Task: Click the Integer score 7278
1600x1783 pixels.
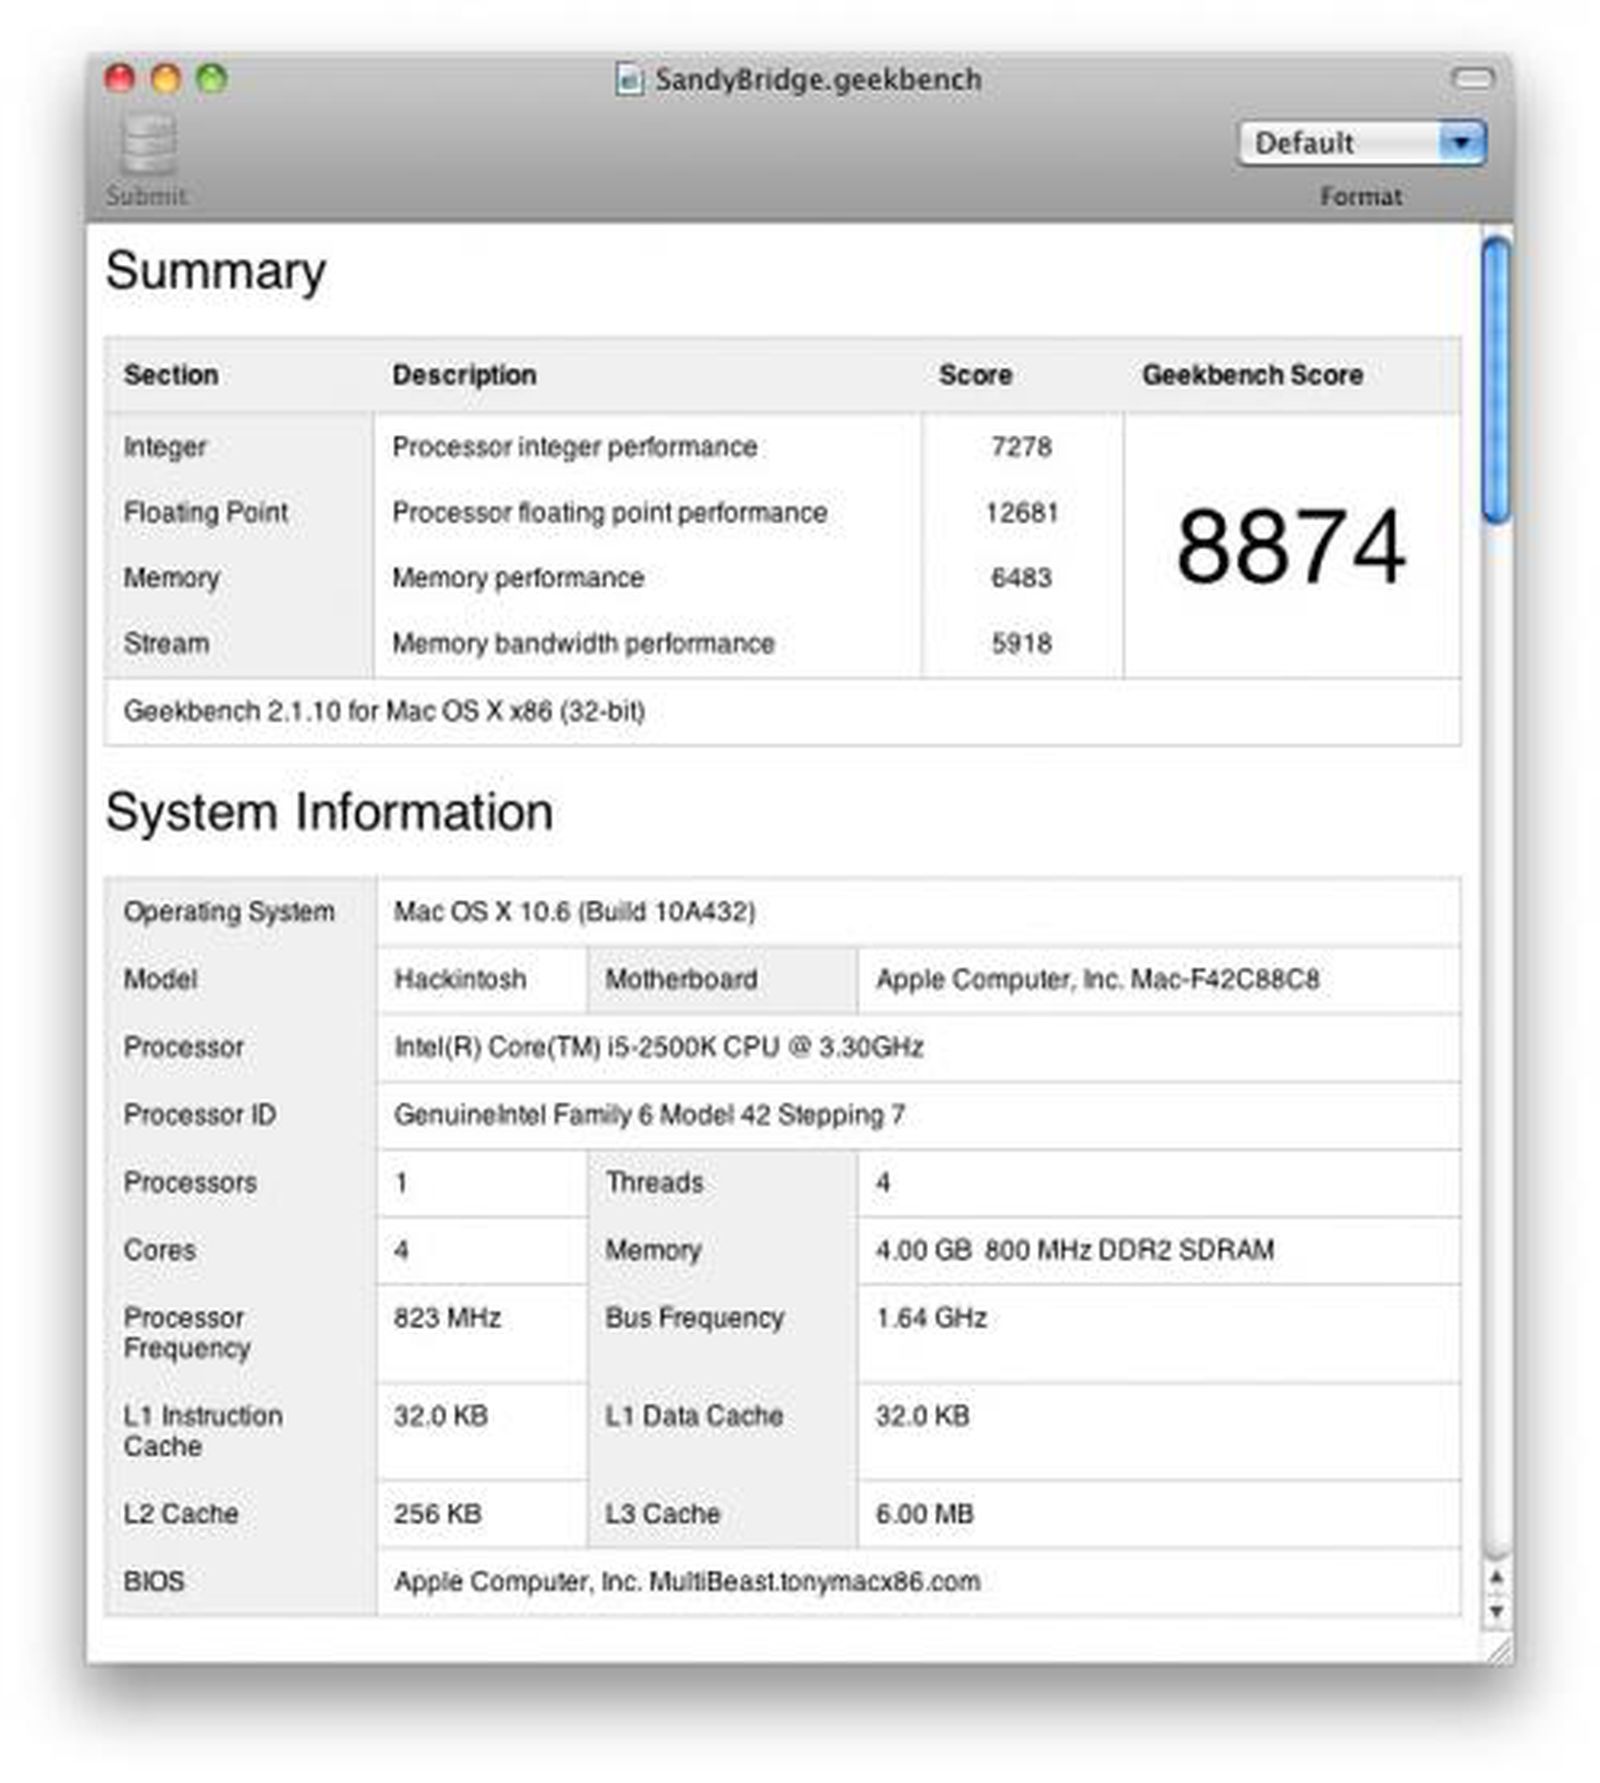Action: click(1021, 446)
